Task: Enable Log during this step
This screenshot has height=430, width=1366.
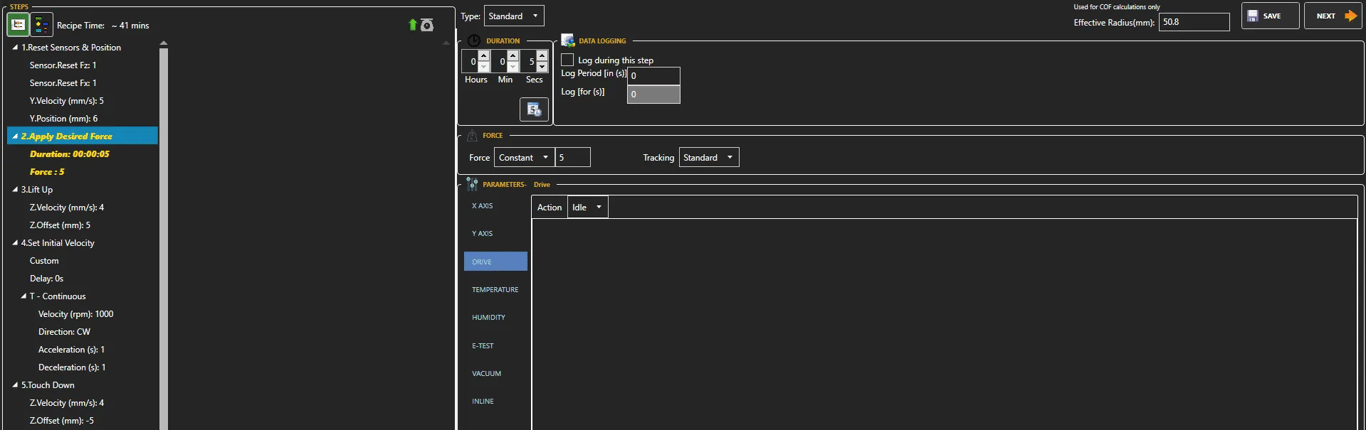Action: (x=567, y=60)
